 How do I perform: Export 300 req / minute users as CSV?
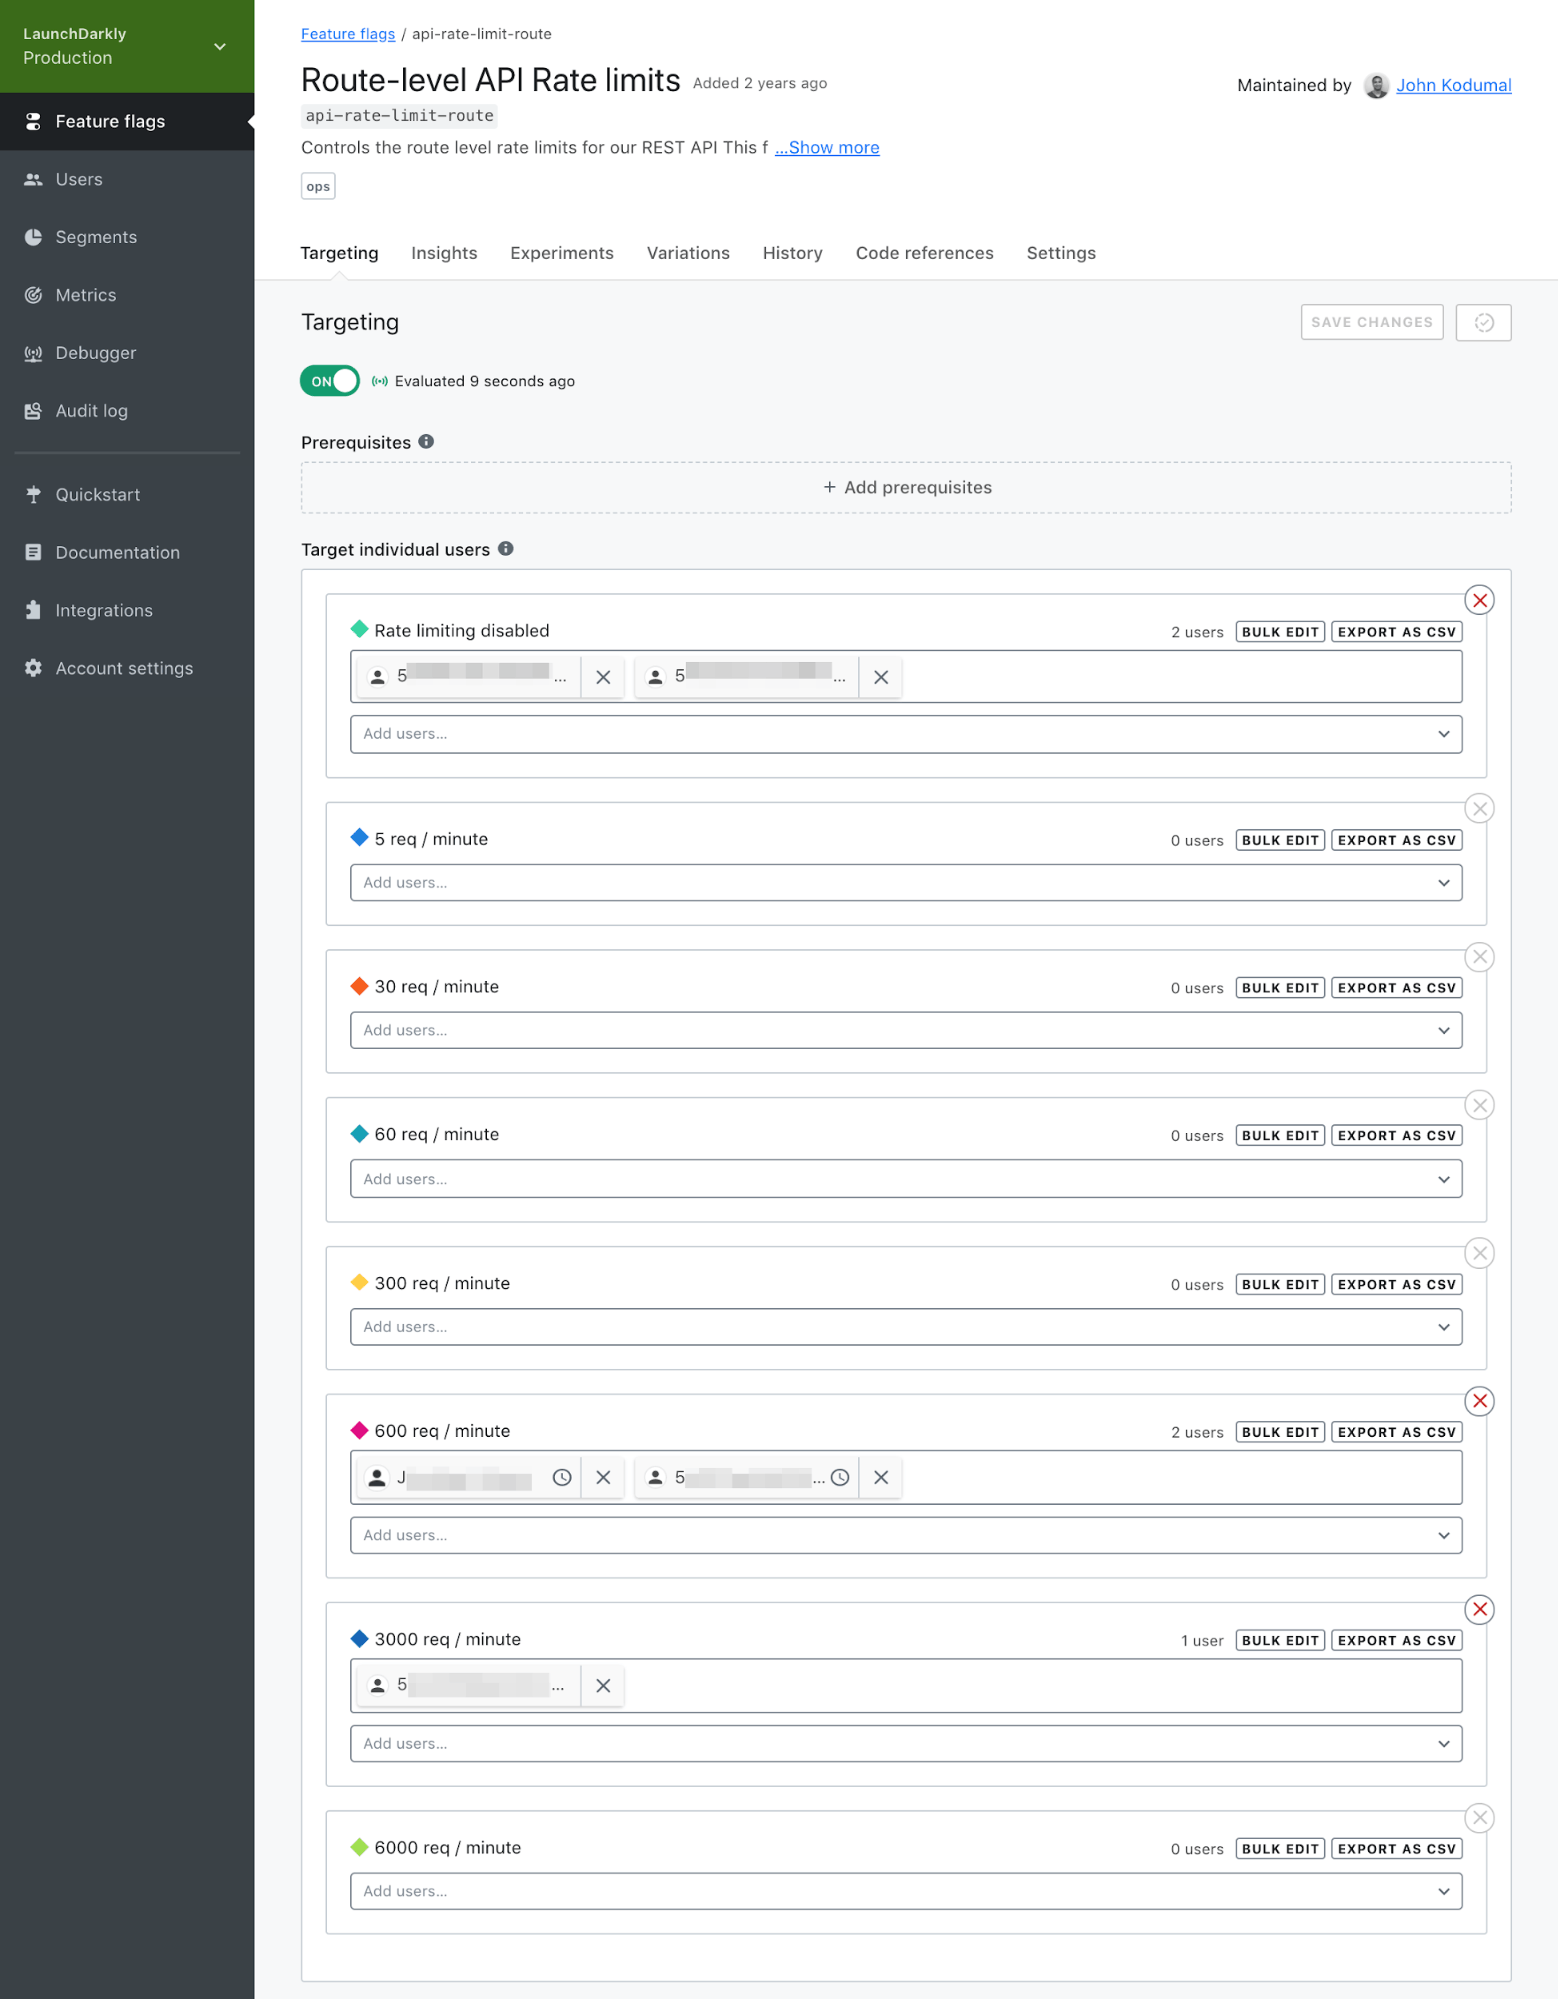1396,1284
